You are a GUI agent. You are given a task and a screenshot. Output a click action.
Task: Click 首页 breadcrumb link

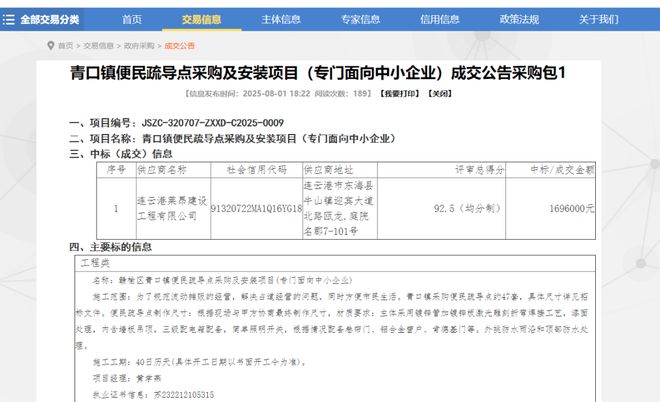pyautogui.click(x=65, y=45)
